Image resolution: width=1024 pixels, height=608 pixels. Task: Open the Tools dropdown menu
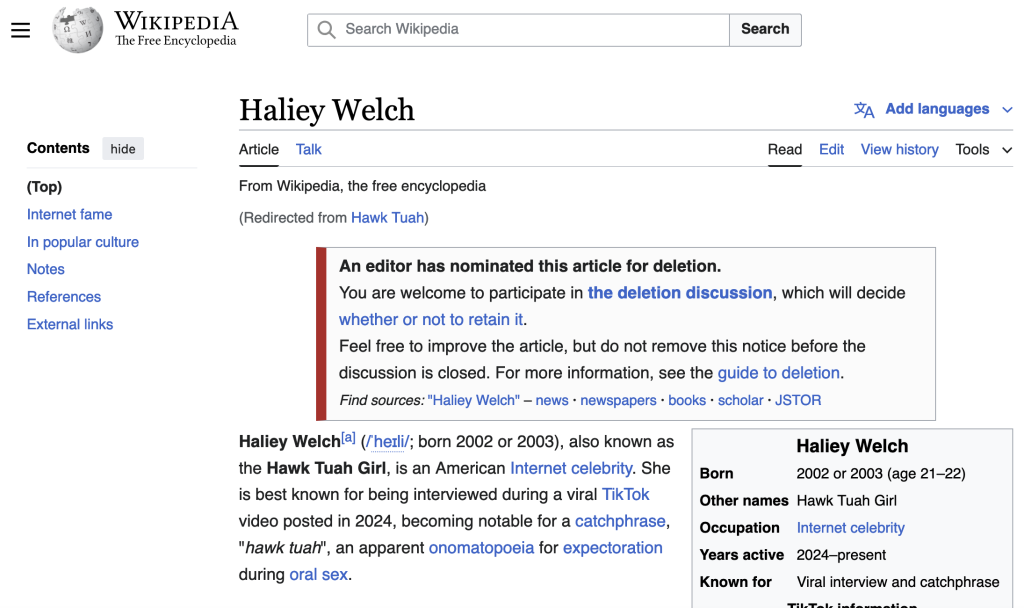tap(984, 150)
